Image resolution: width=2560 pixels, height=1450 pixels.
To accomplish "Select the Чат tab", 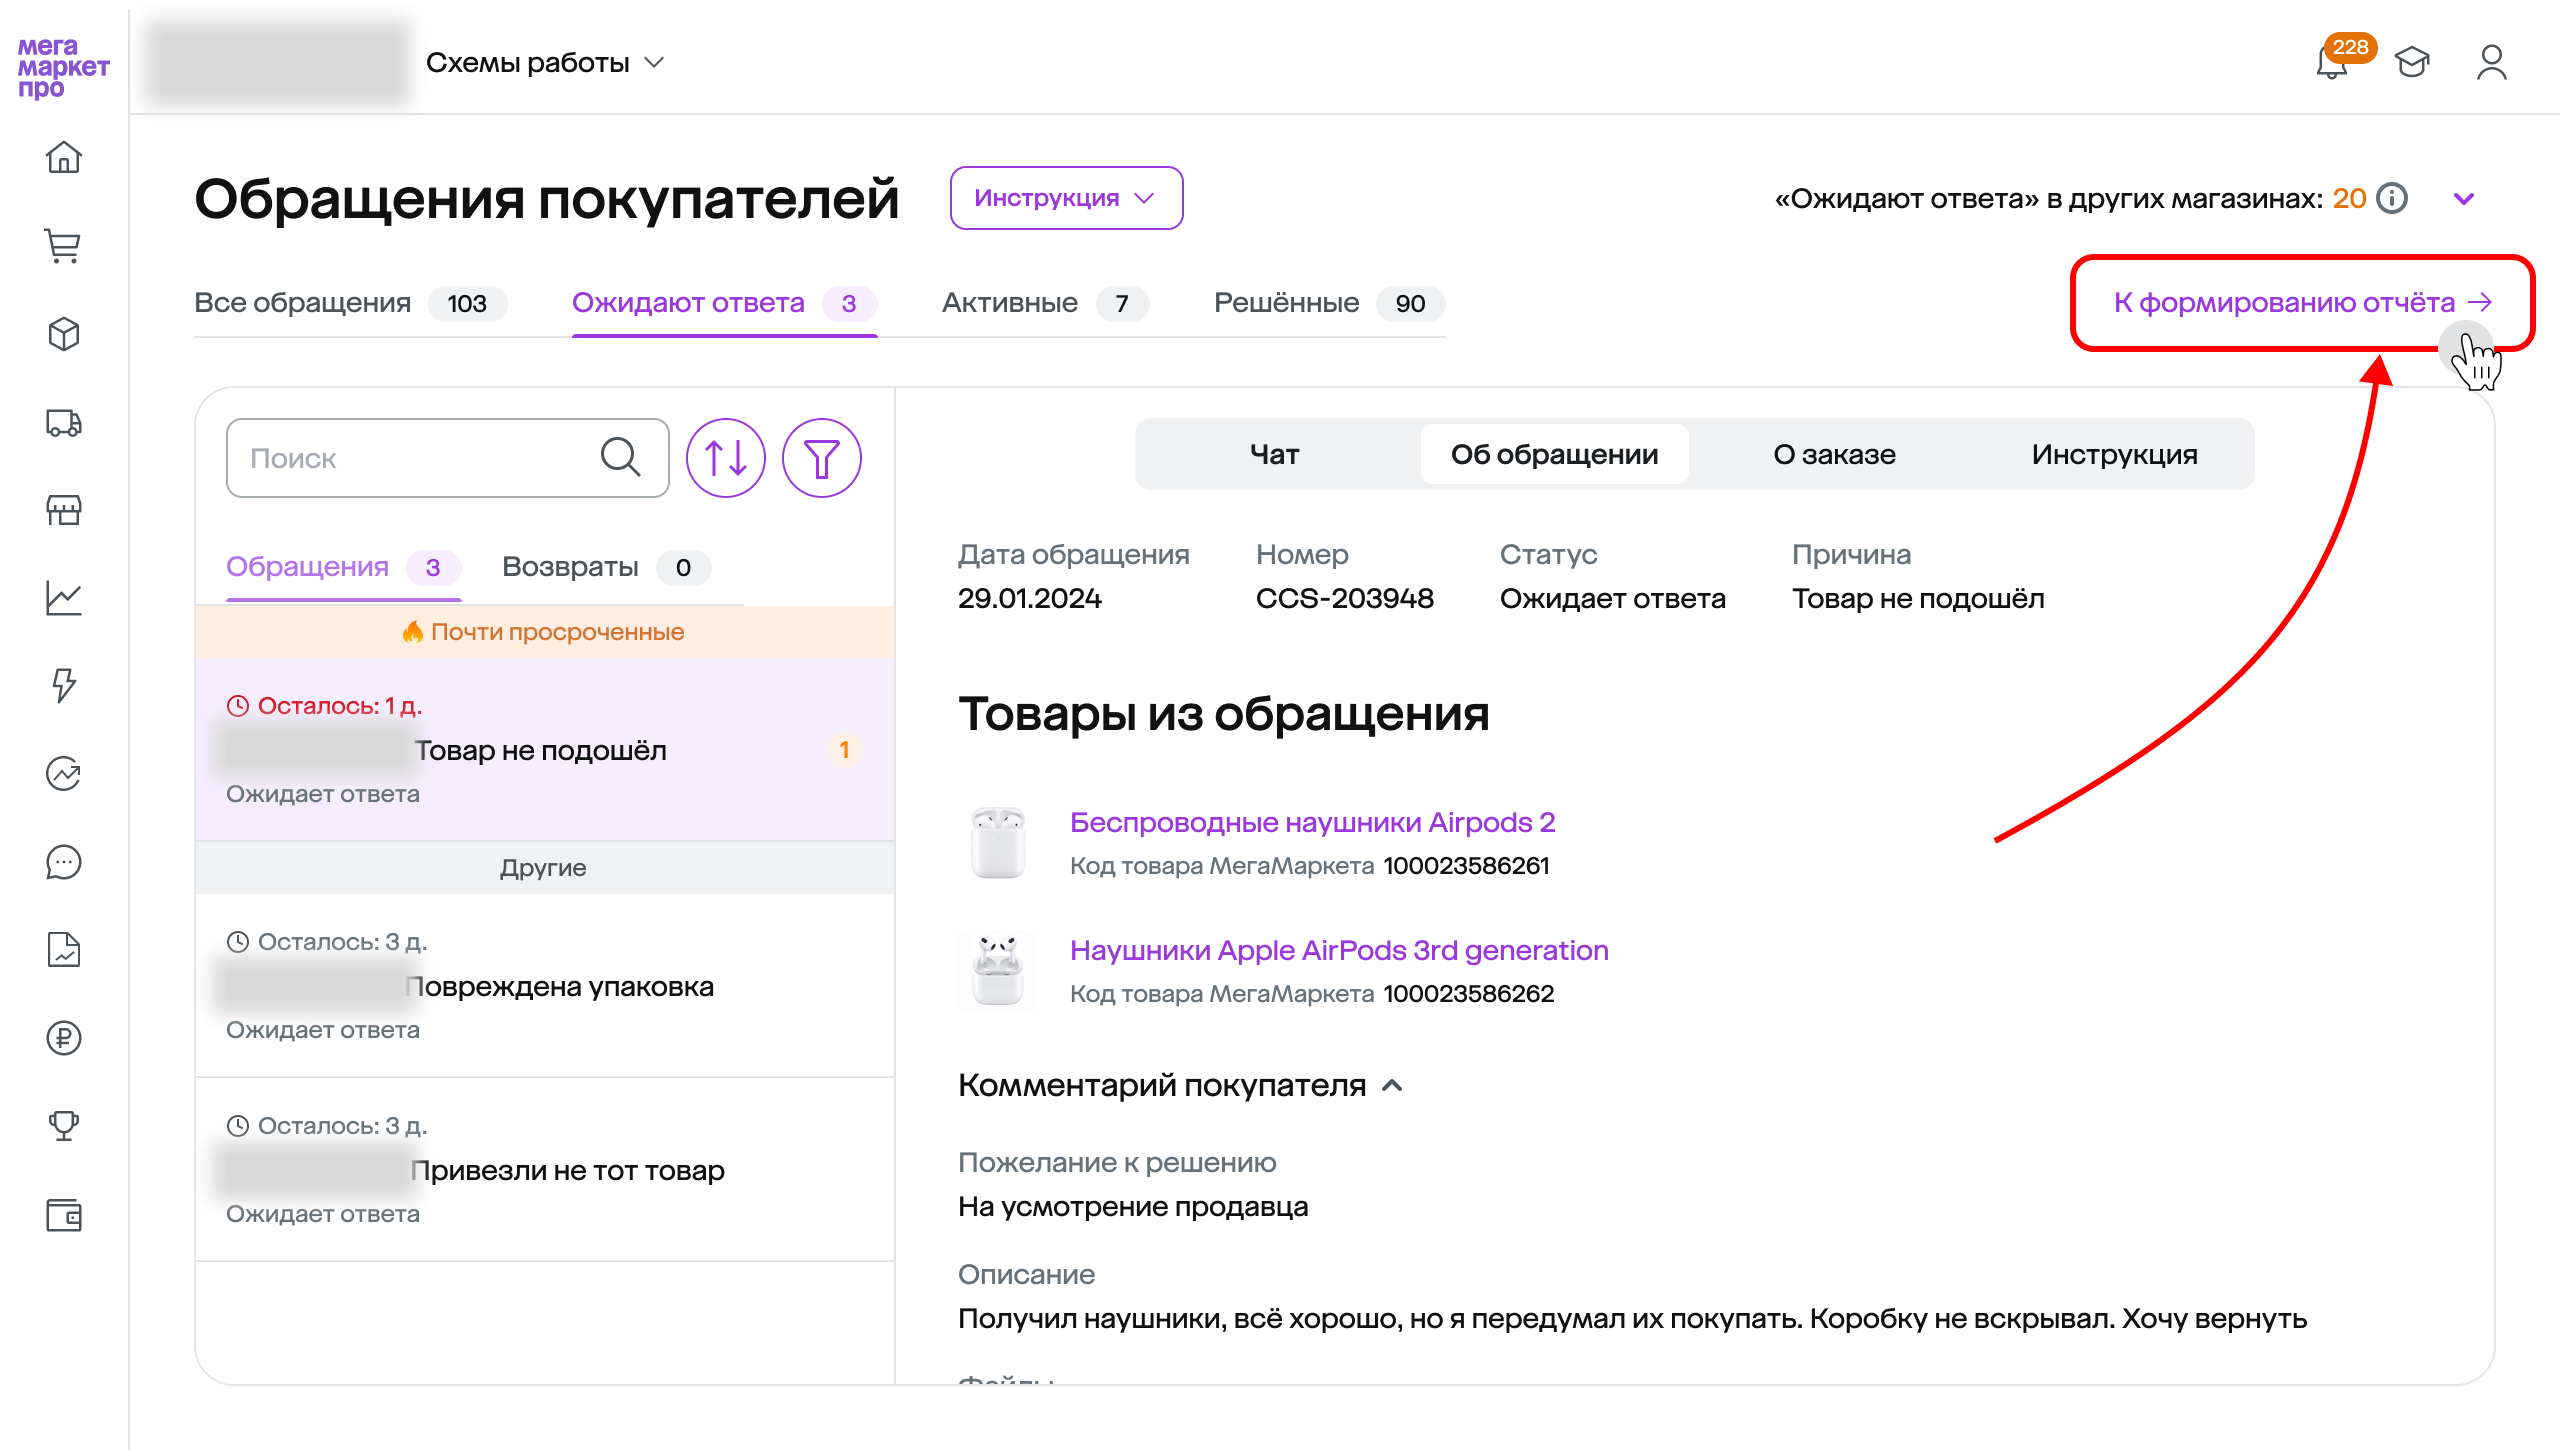I will pyautogui.click(x=1274, y=454).
